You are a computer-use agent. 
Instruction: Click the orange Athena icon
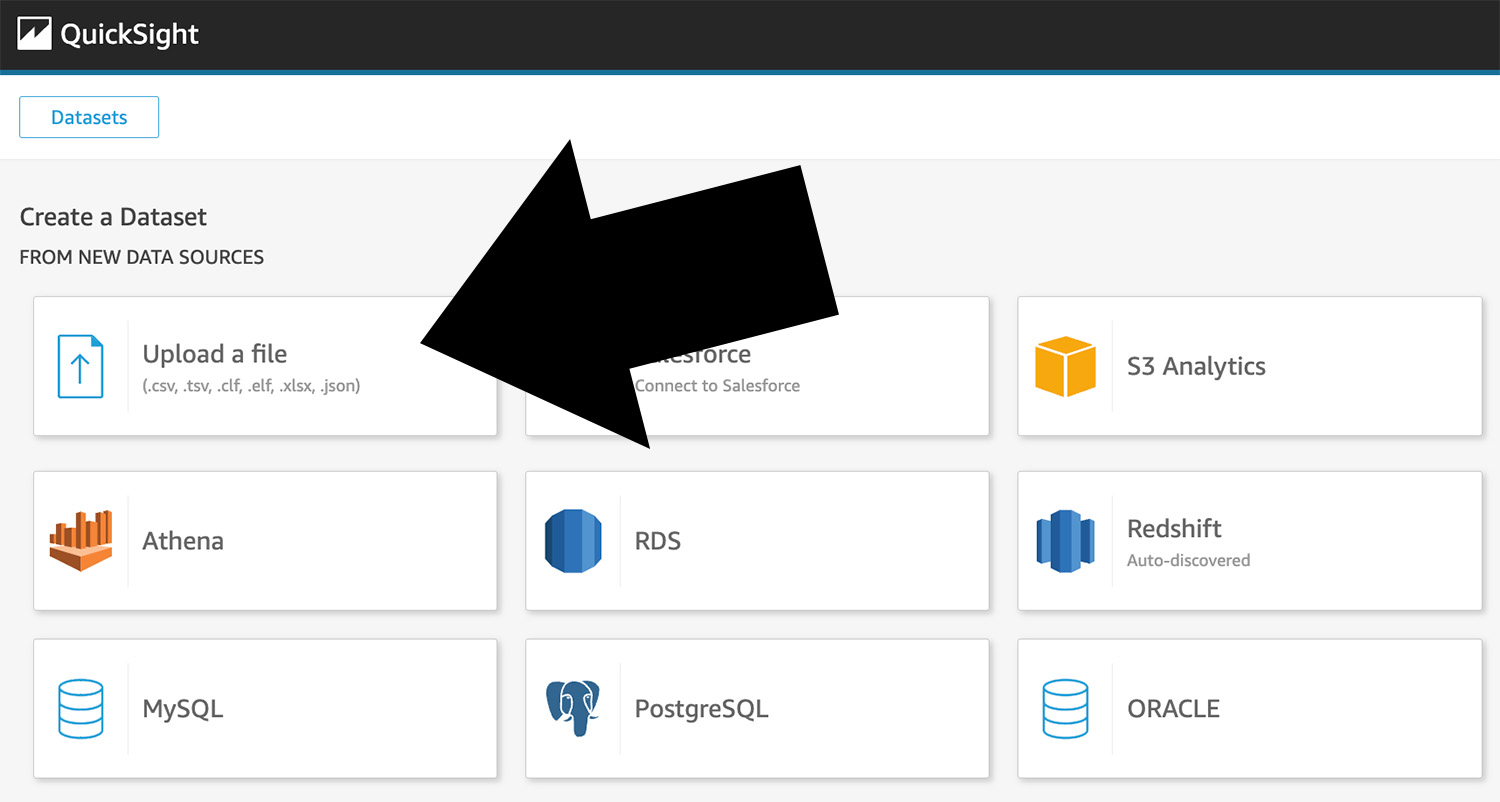(x=80, y=540)
